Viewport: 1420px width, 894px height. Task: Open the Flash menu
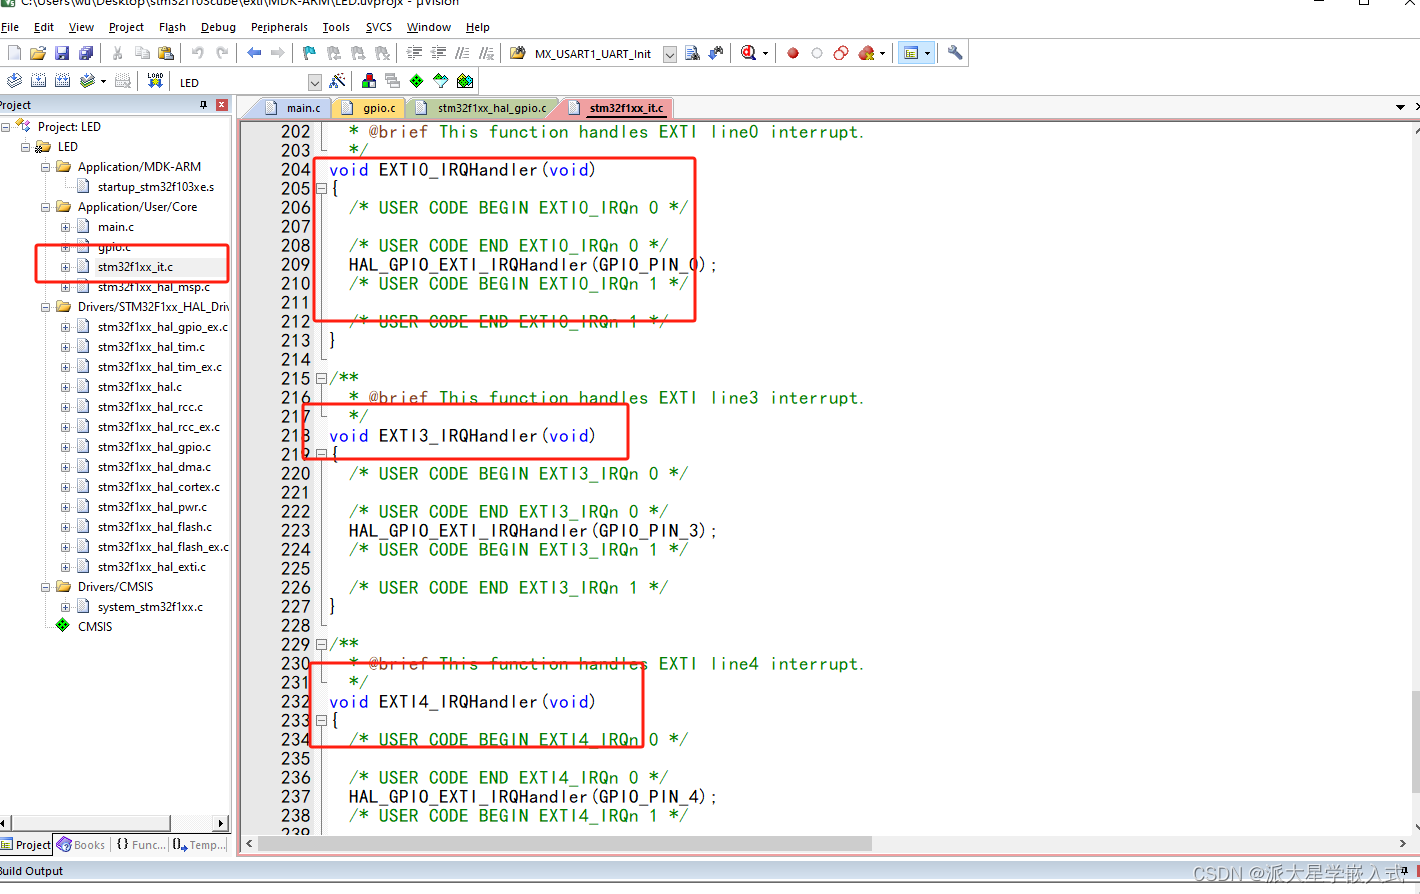coord(172,27)
